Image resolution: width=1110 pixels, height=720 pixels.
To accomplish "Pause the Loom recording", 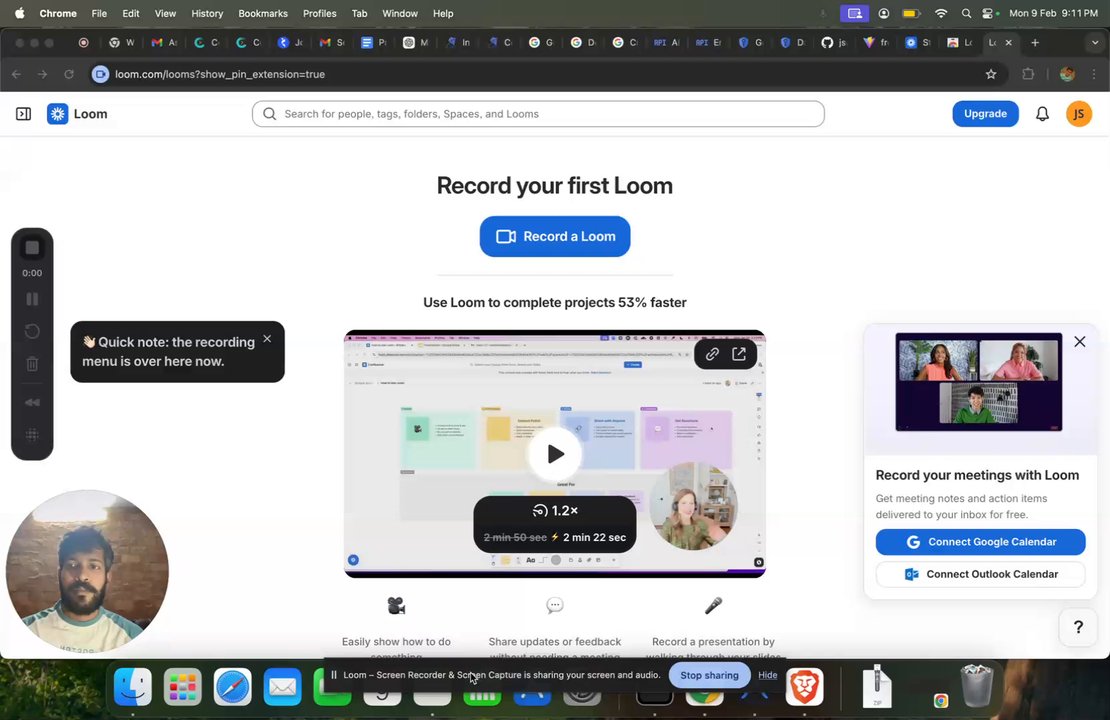I will pyautogui.click(x=32, y=299).
